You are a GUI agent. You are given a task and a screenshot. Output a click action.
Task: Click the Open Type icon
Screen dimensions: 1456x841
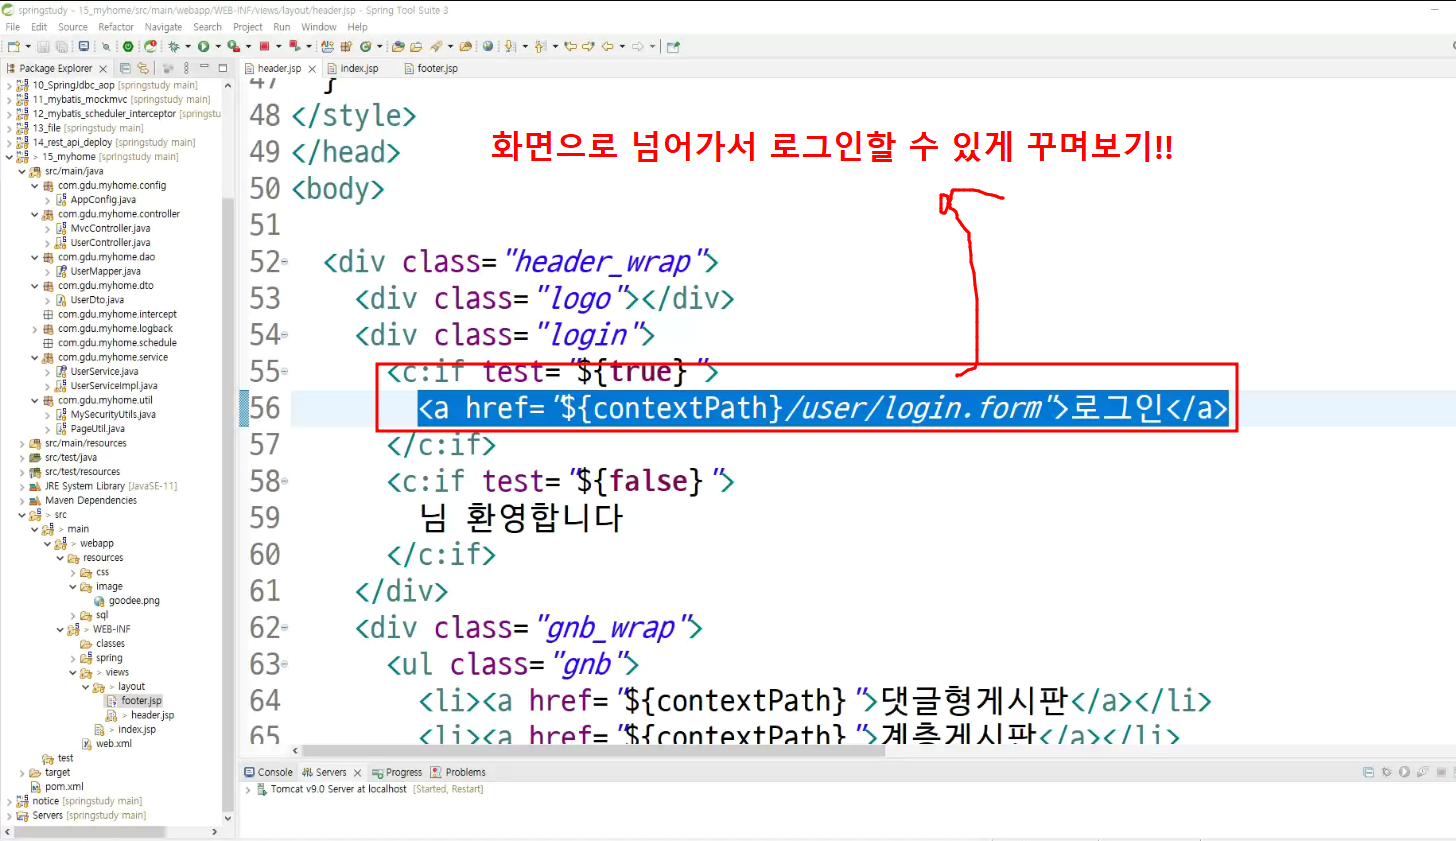pos(398,46)
